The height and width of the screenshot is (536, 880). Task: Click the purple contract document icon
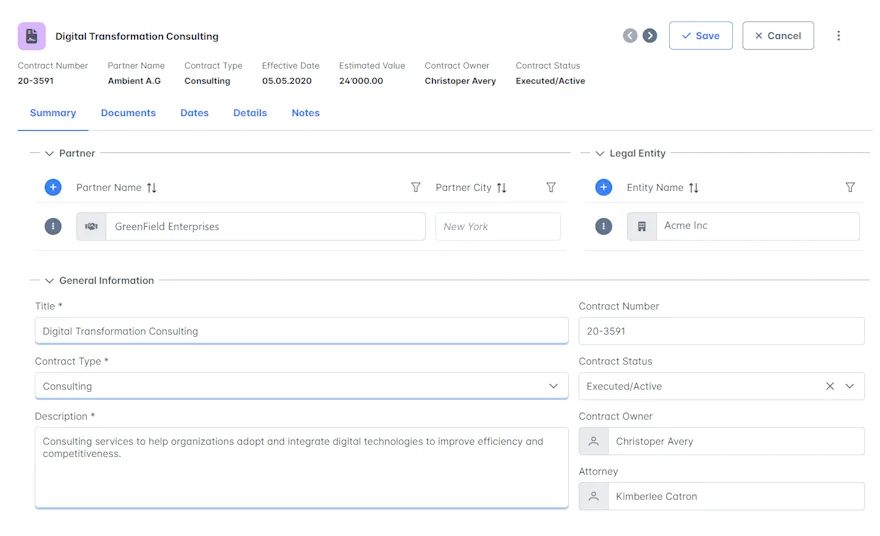pos(31,36)
